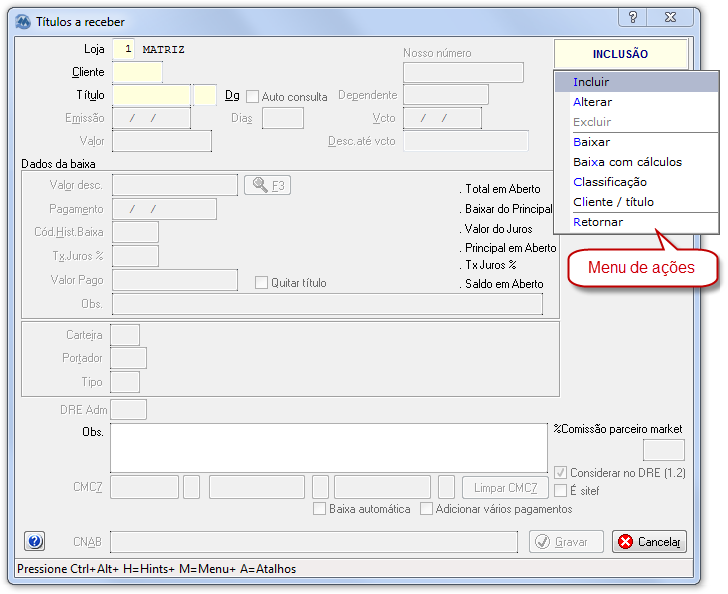
Task: Click the MATRIZ store name text
Action: tap(163, 49)
